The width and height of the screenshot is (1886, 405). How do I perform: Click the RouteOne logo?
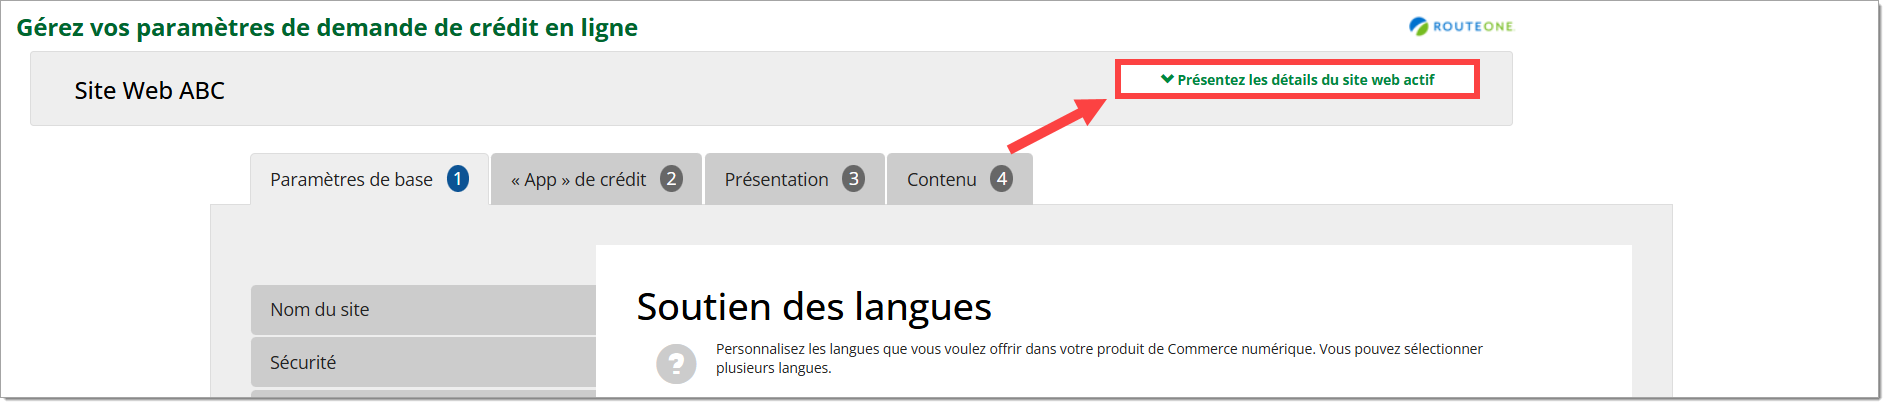tap(1460, 26)
